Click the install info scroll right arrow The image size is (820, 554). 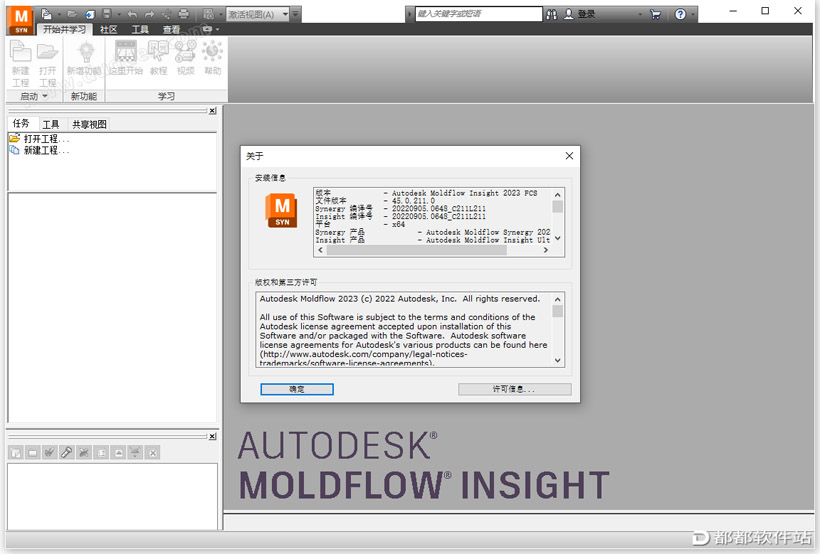tap(545, 250)
